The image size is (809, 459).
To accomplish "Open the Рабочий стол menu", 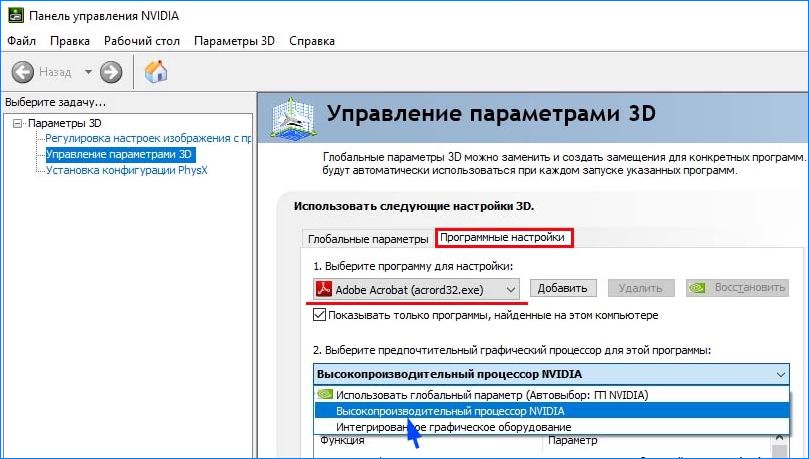I will [142, 41].
